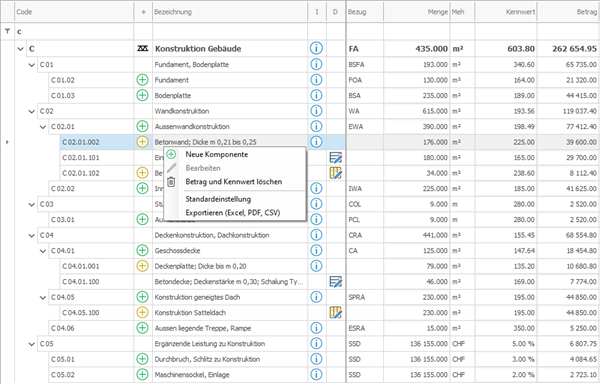Sort by Betrag column header
Screen dimensions: 600x384
[x=568, y=12]
